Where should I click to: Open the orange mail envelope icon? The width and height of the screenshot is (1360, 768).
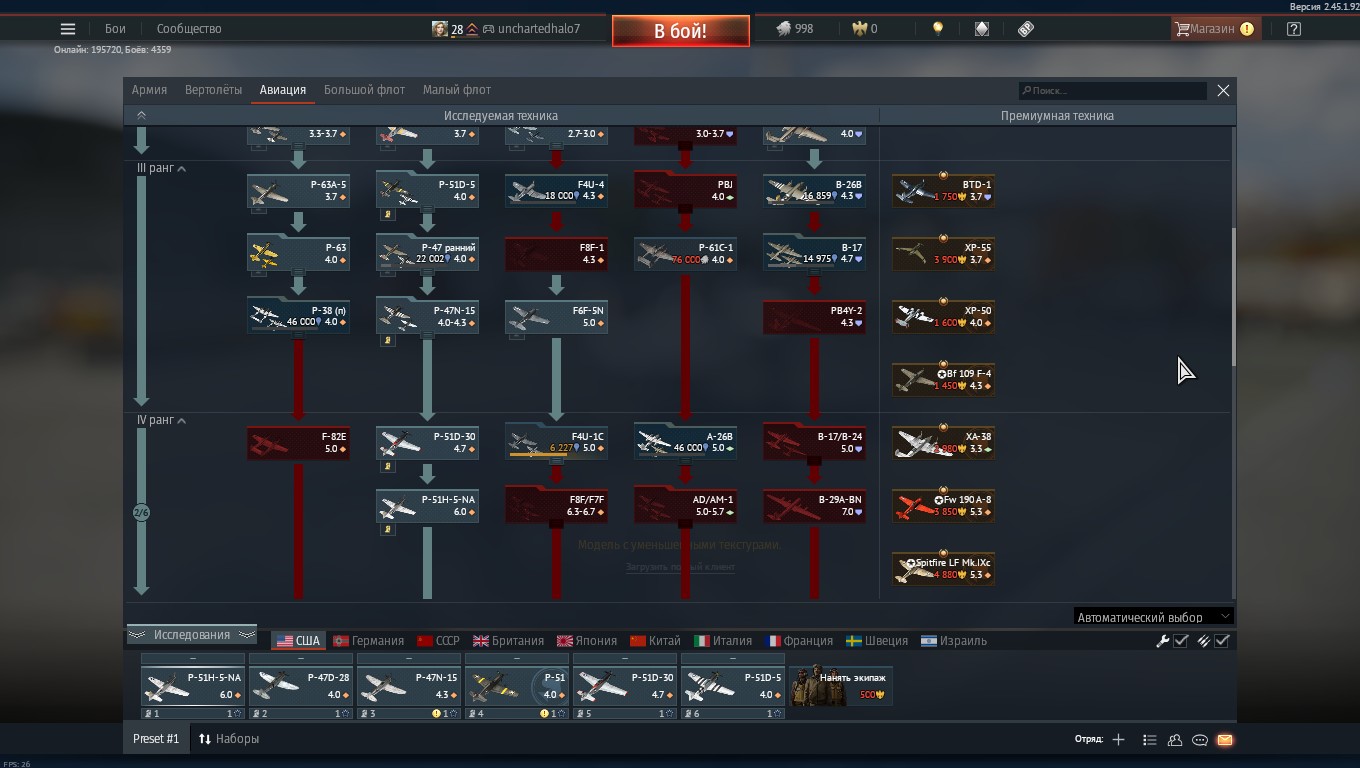tap(1225, 740)
